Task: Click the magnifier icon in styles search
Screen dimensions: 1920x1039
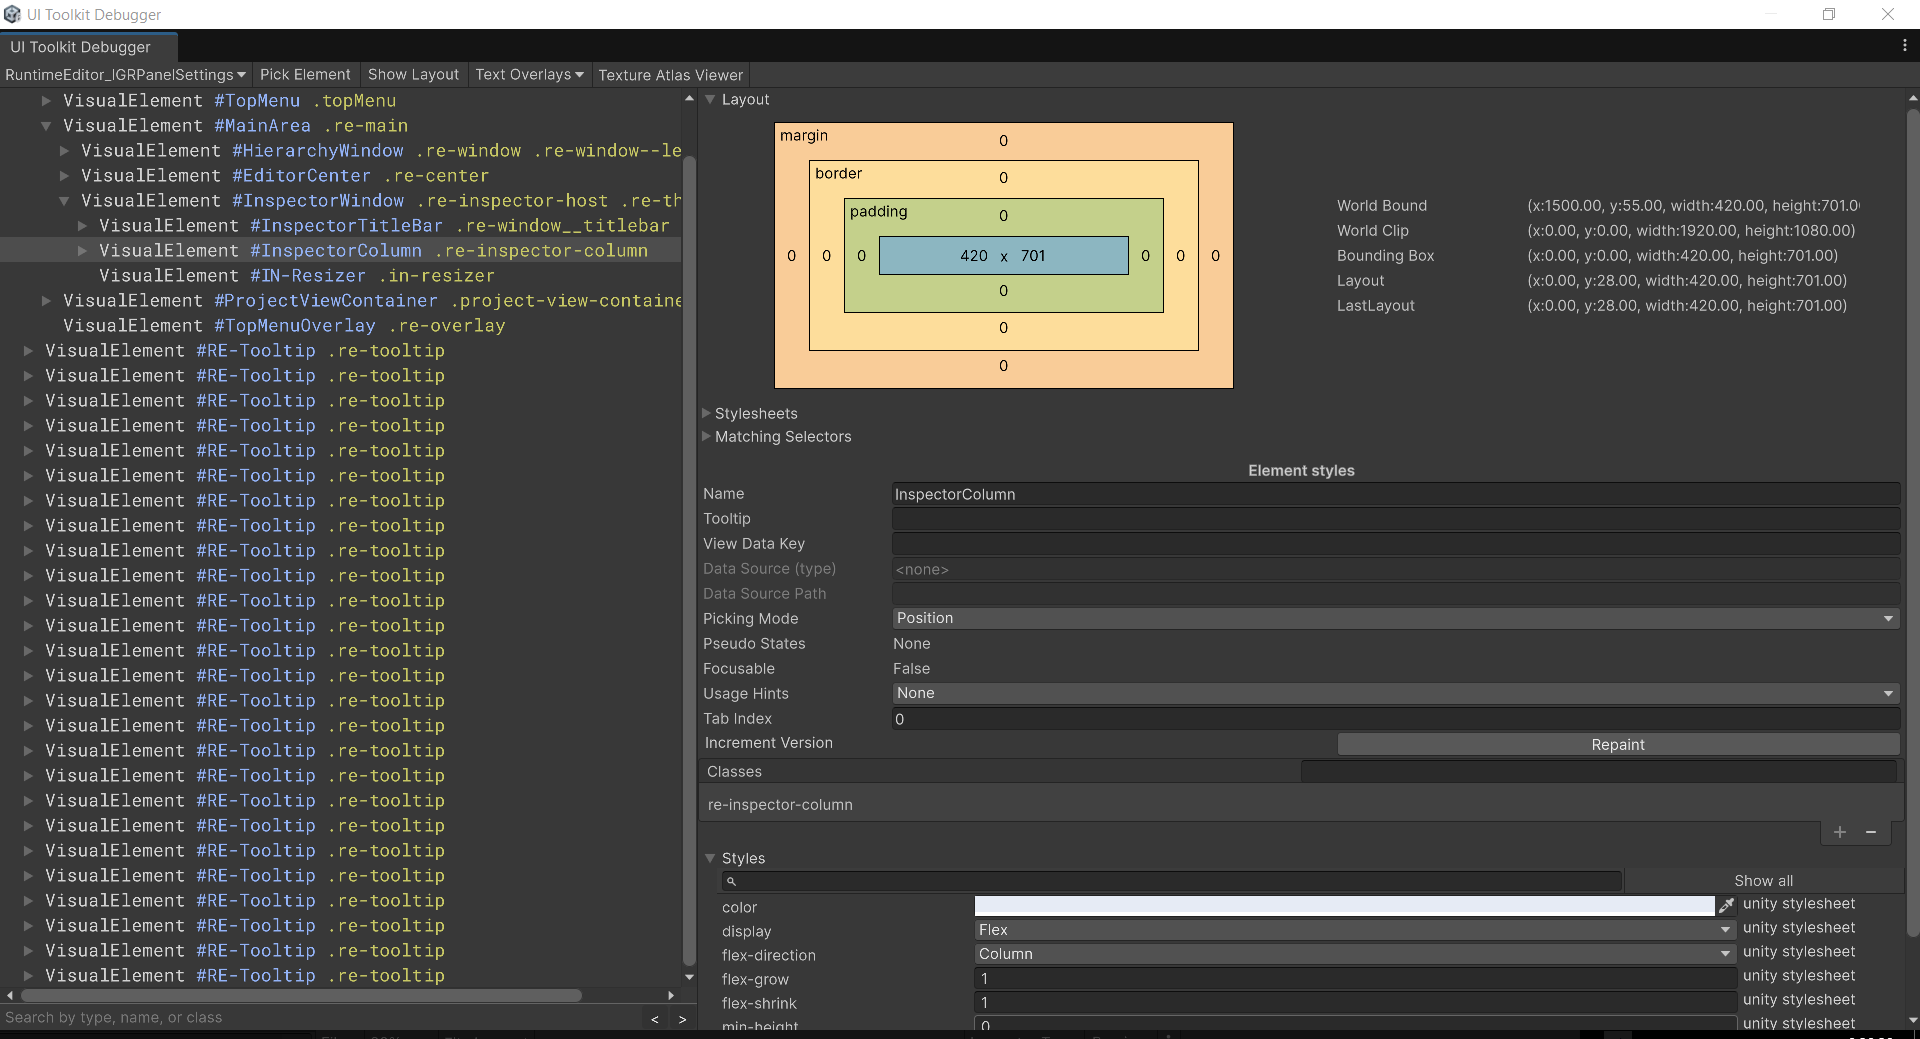Action: tap(731, 881)
